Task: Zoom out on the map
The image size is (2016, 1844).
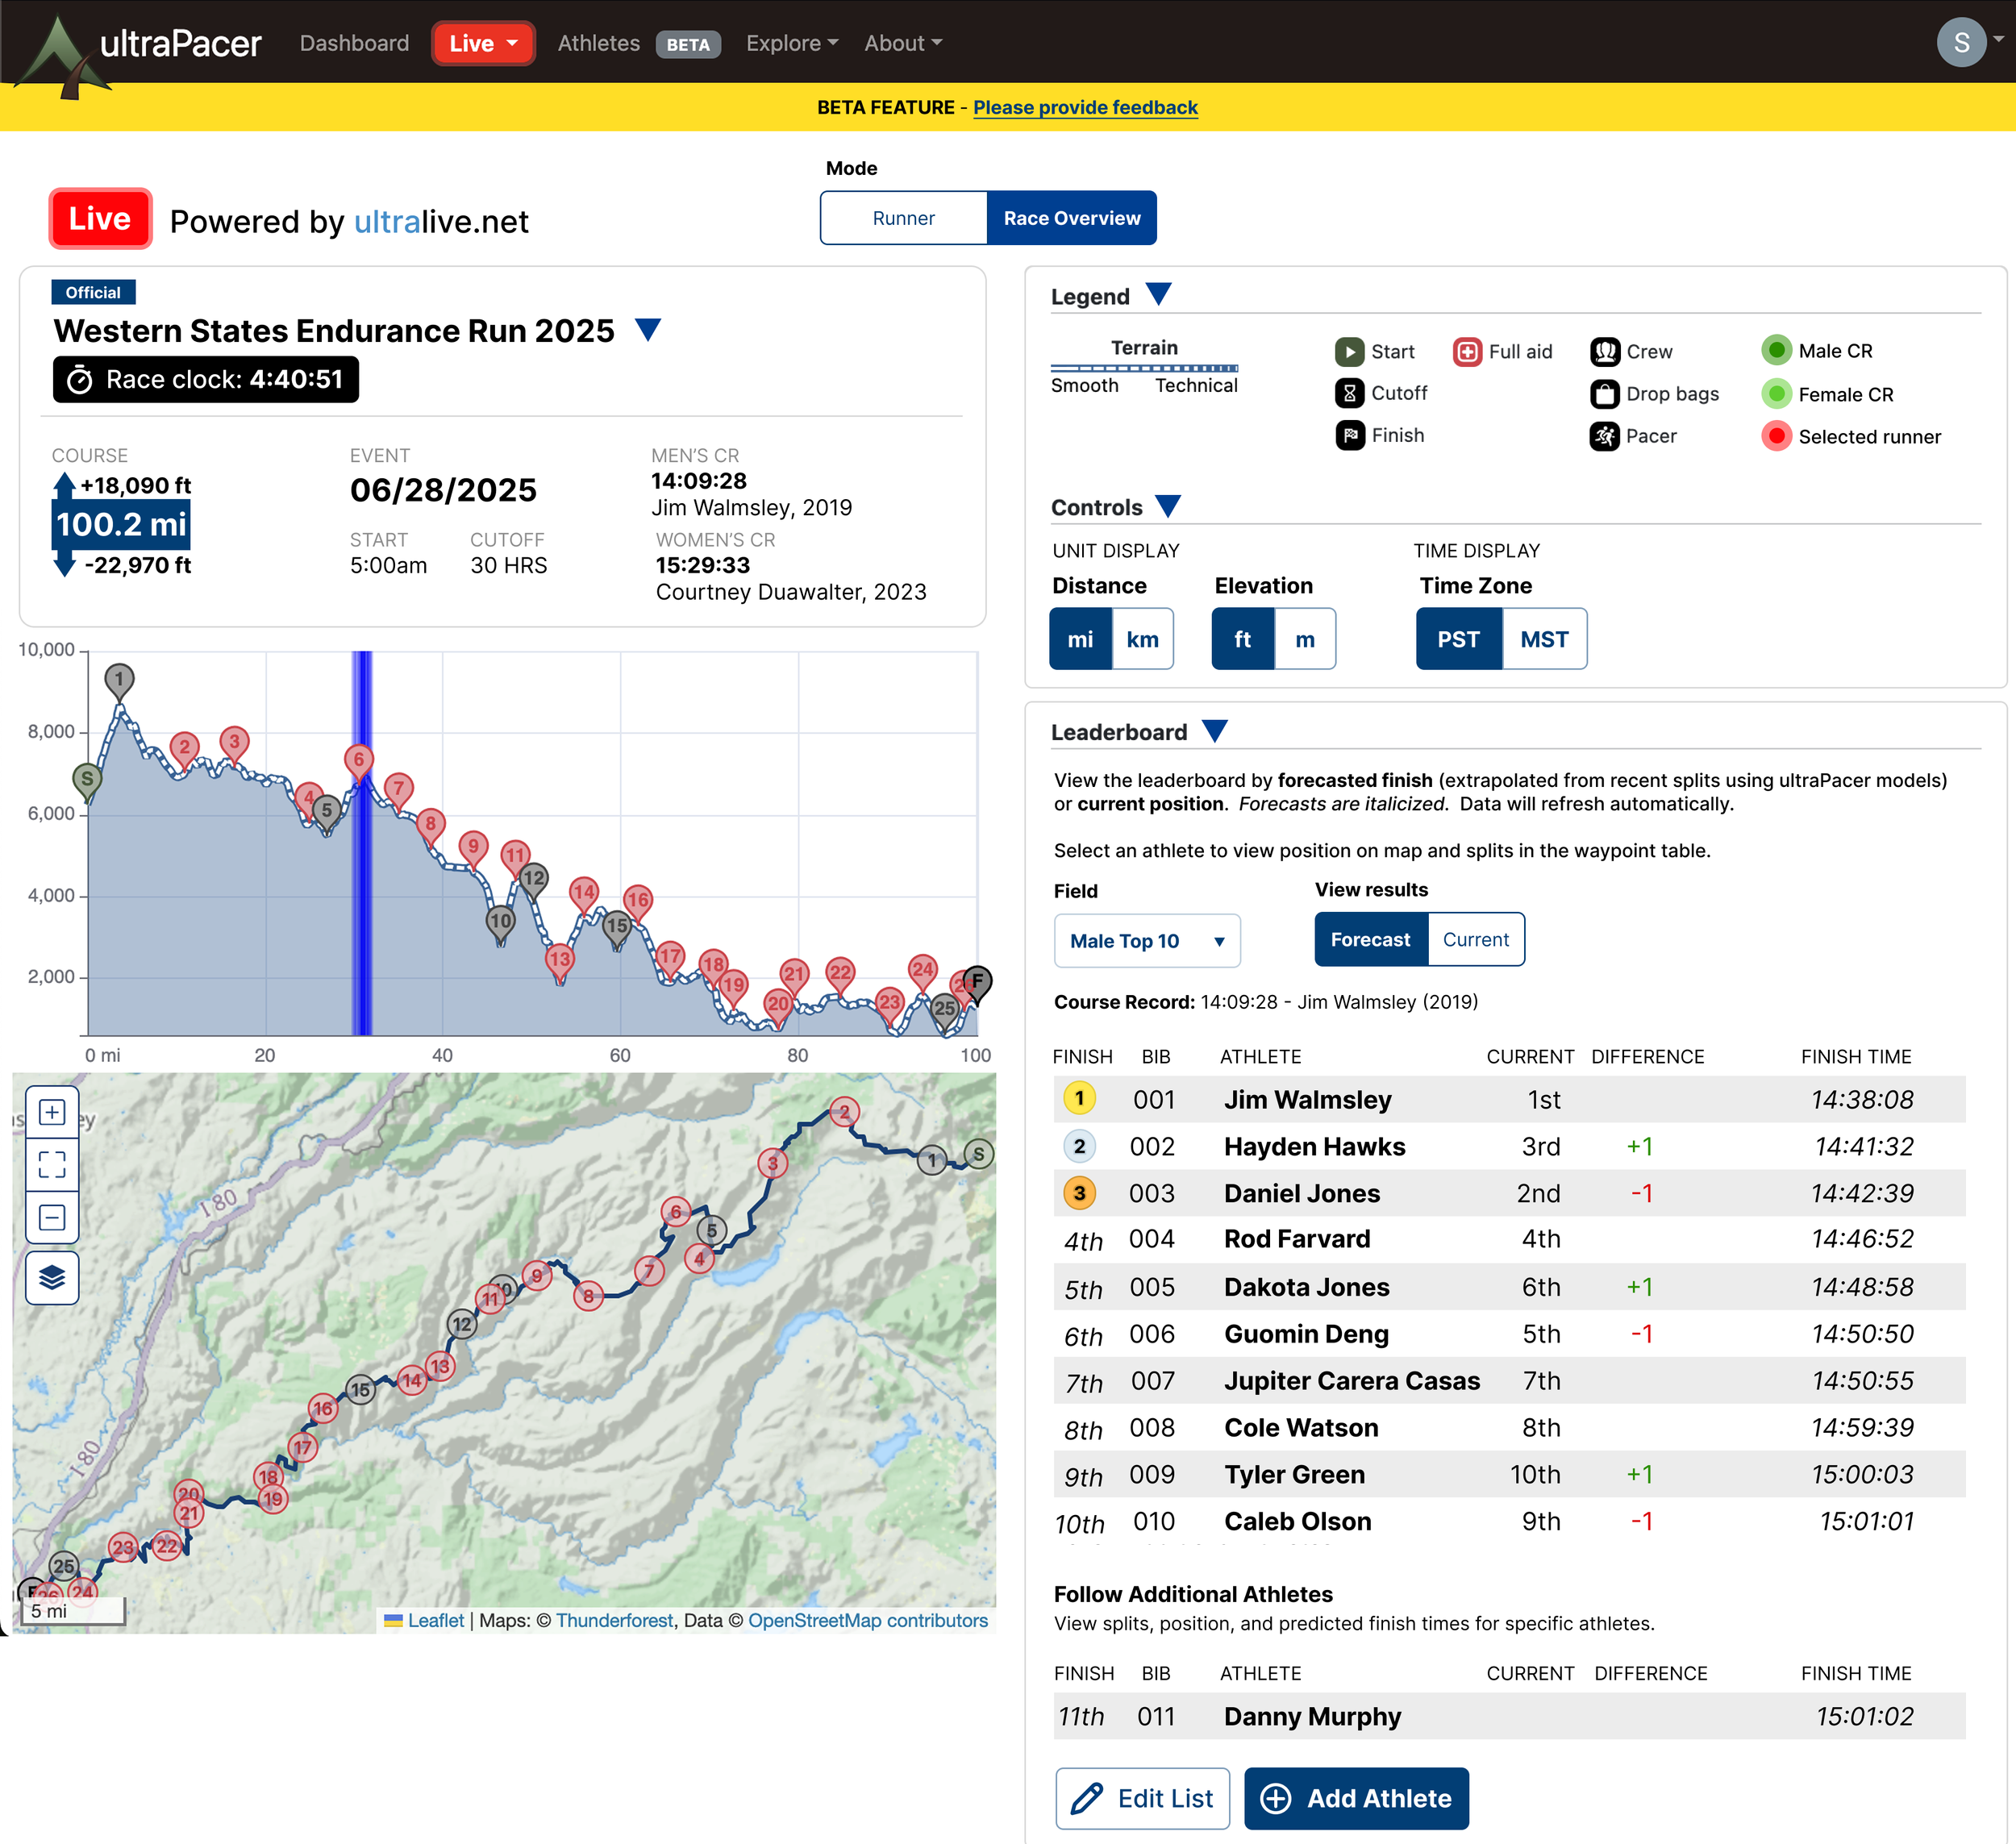Action: (52, 1217)
